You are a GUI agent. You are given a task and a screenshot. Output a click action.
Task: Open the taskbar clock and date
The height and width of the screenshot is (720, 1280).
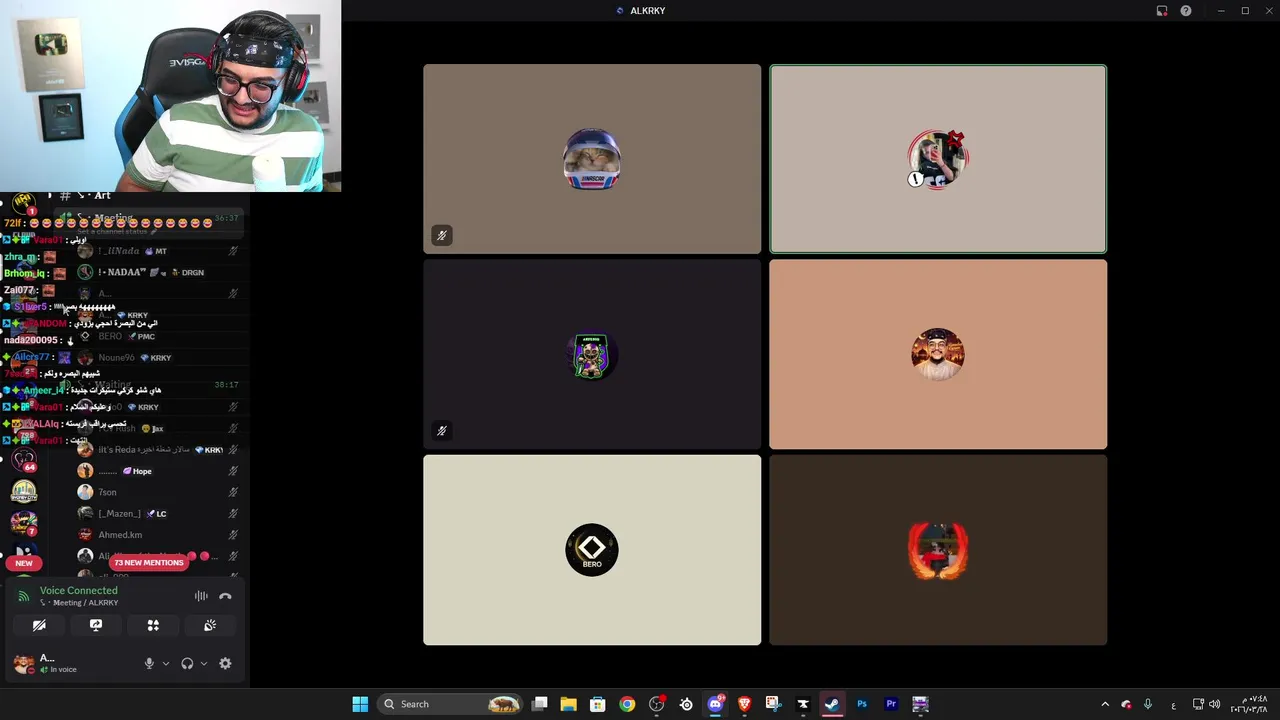tap(1250, 704)
